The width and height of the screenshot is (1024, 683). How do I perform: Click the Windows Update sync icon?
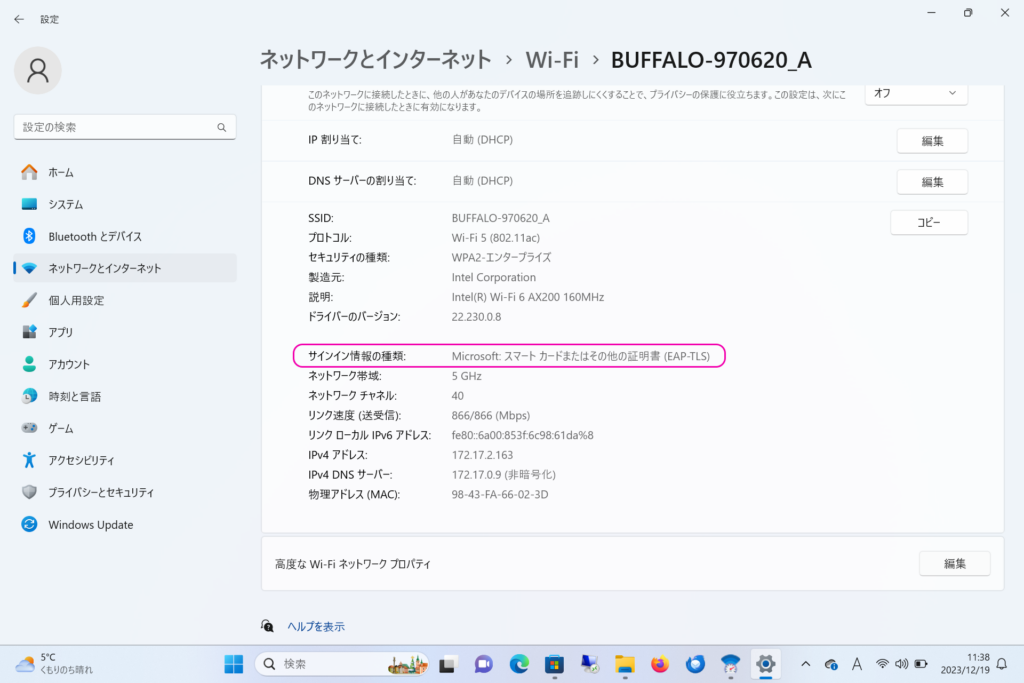29,524
